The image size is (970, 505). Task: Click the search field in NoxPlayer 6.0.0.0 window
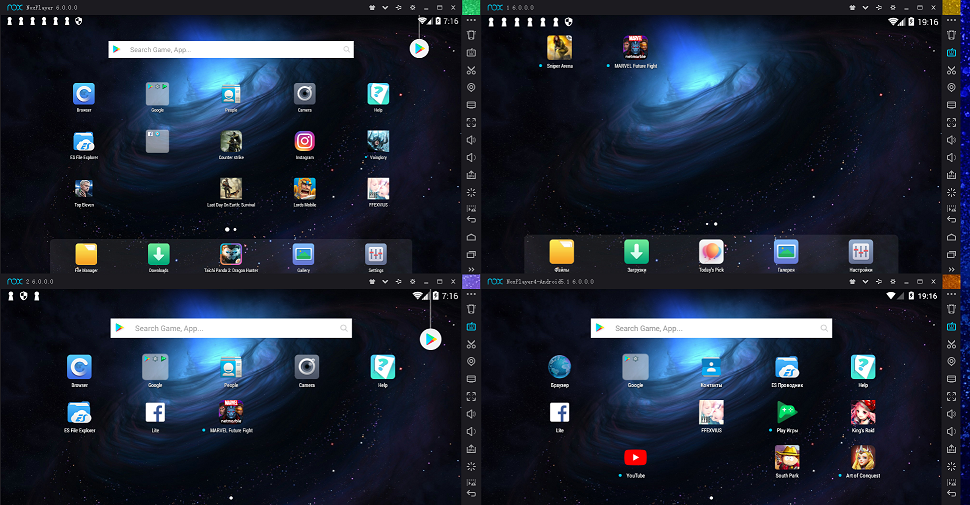click(x=231, y=50)
